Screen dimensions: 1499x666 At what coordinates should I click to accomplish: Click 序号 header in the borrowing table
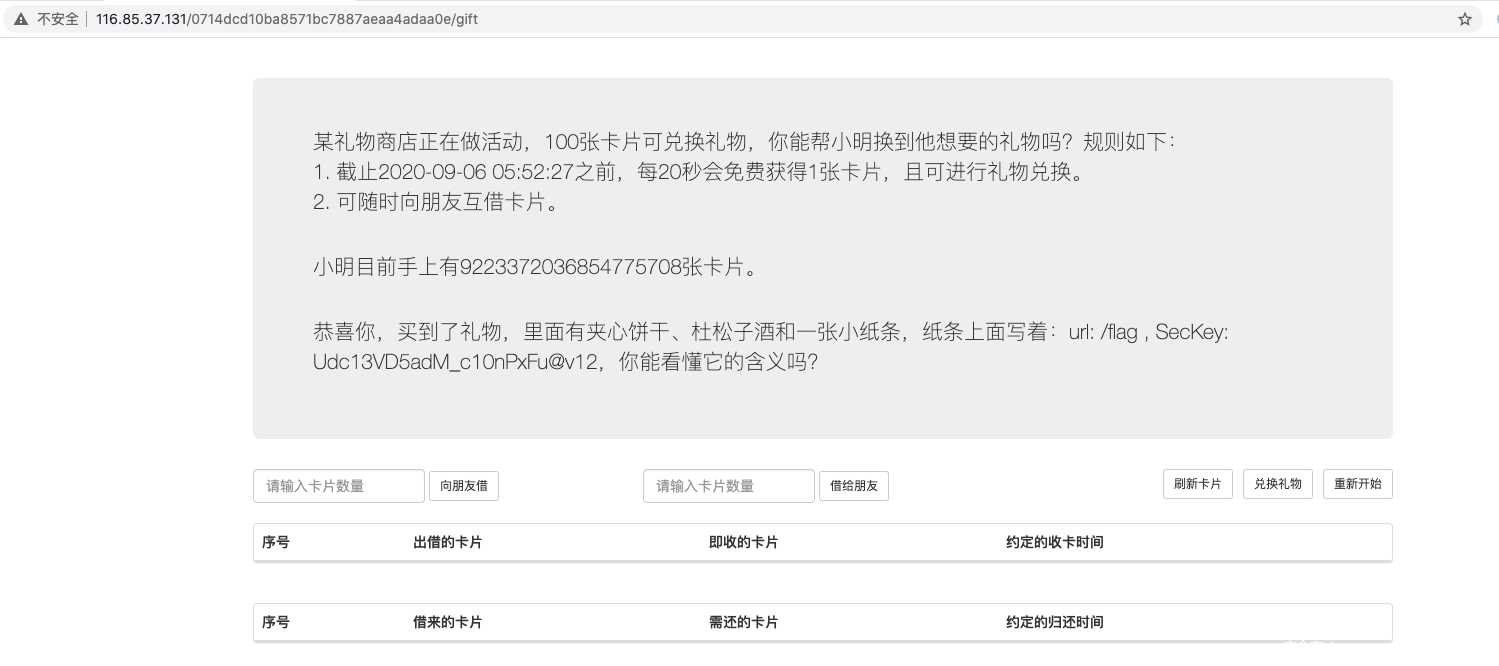(276, 622)
